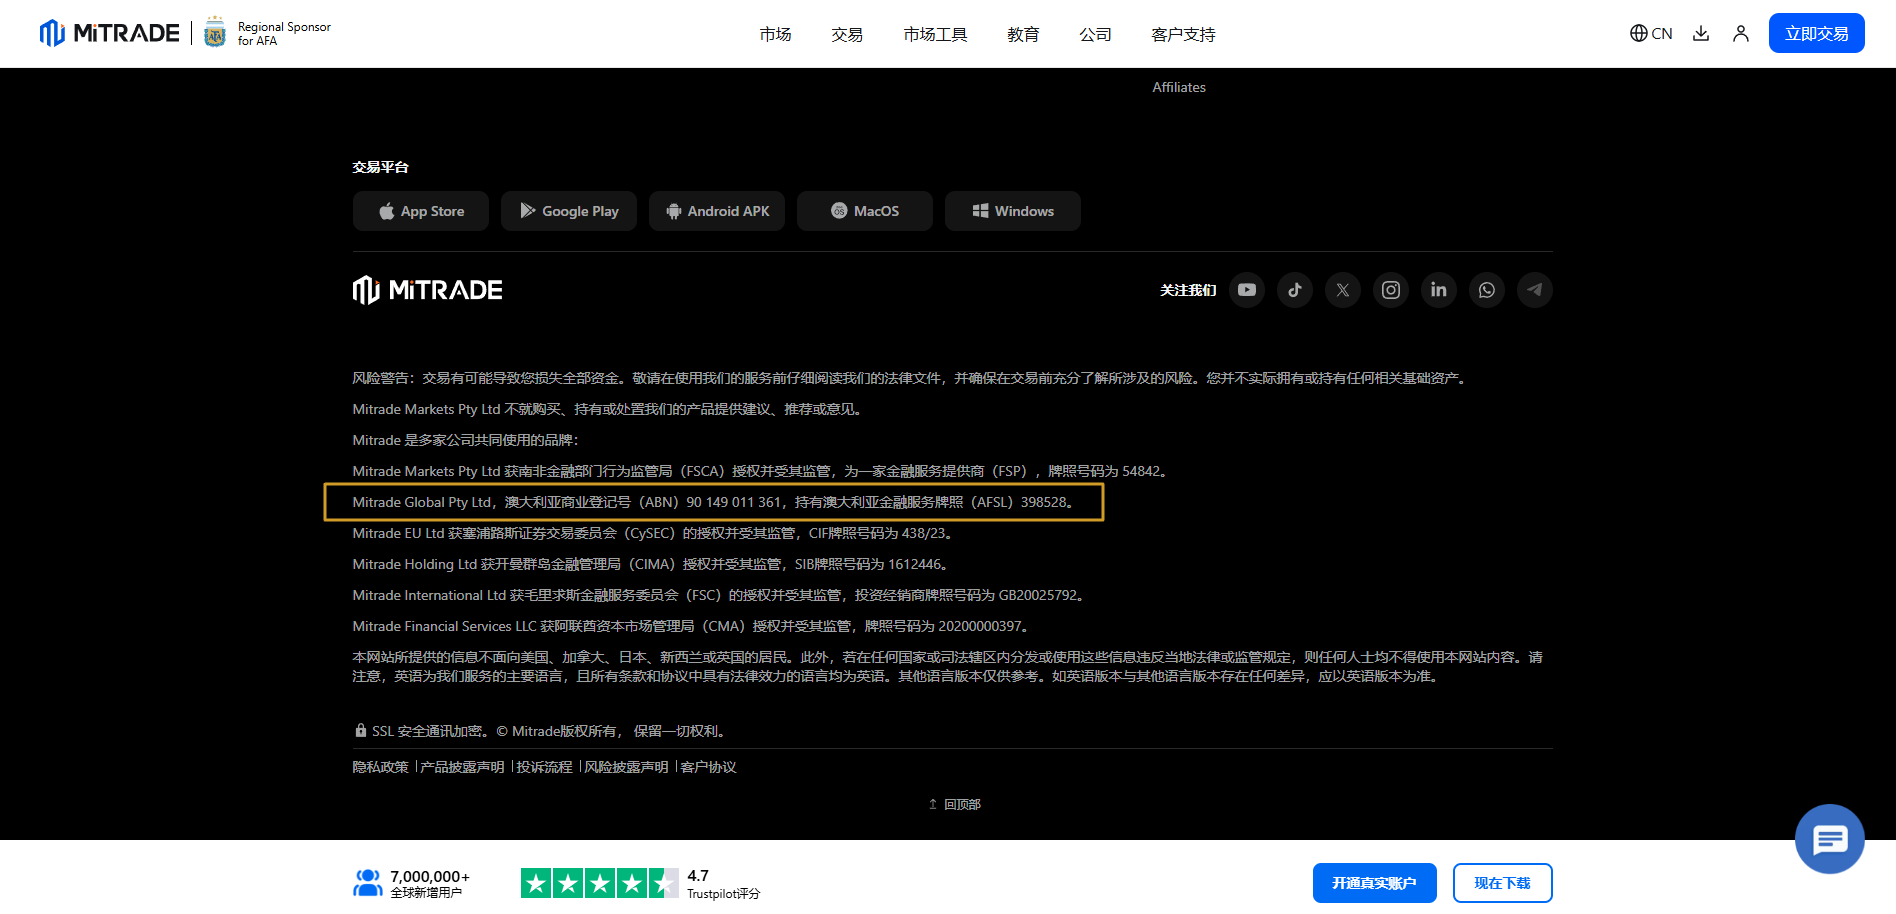
Task: Click the 7,000,000+ users icon
Action: tap(368, 883)
